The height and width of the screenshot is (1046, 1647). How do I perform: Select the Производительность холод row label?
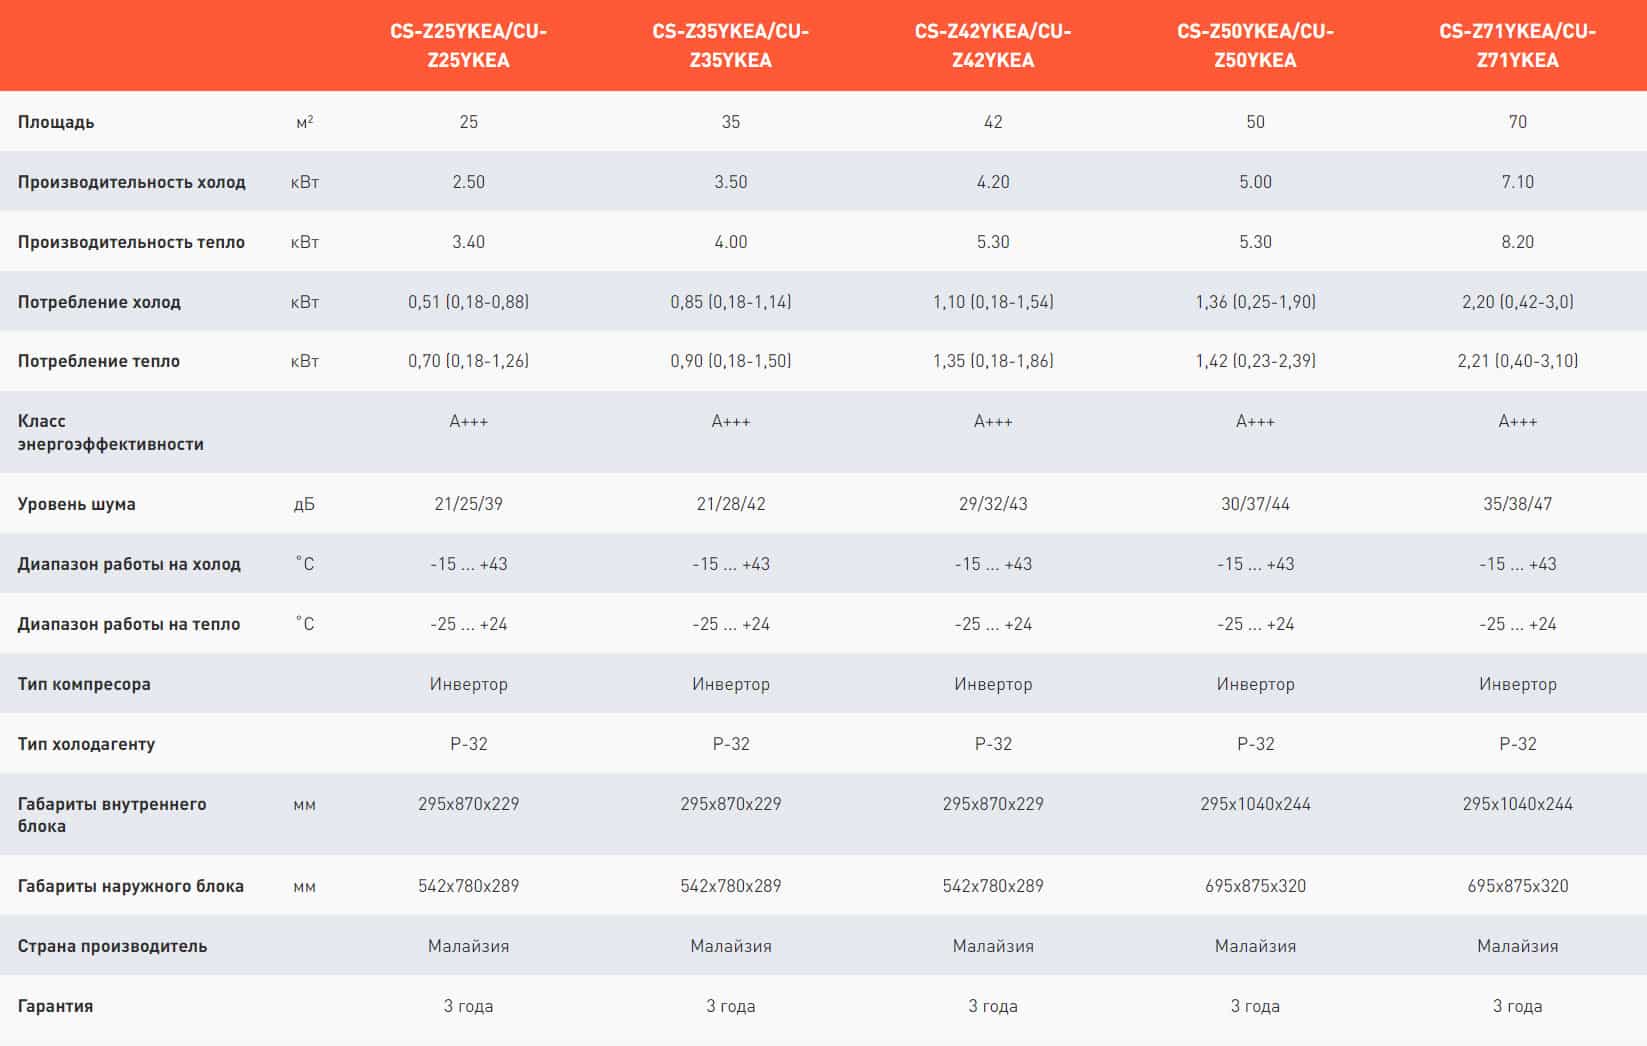131,182
